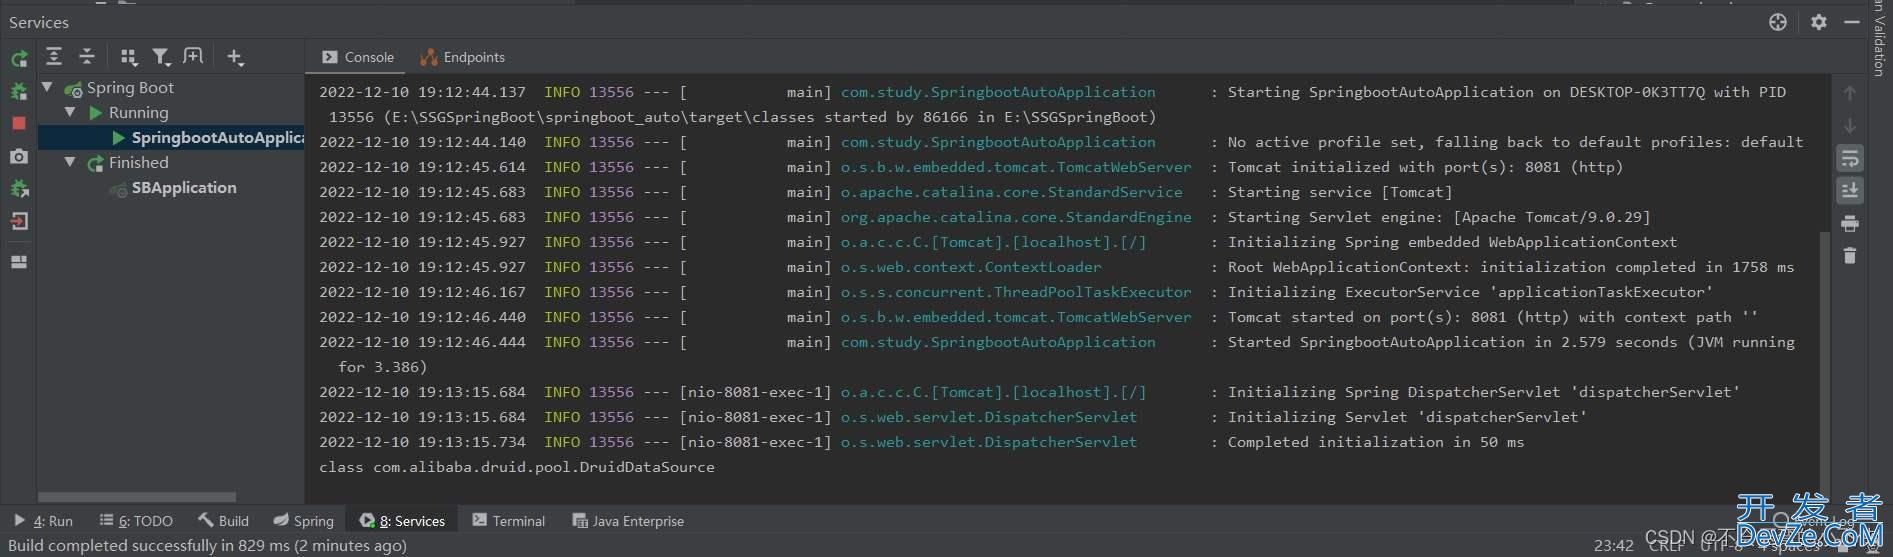Collapse the Running tree node
This screenshot has width=1893, height=557.
pos(70,113)
